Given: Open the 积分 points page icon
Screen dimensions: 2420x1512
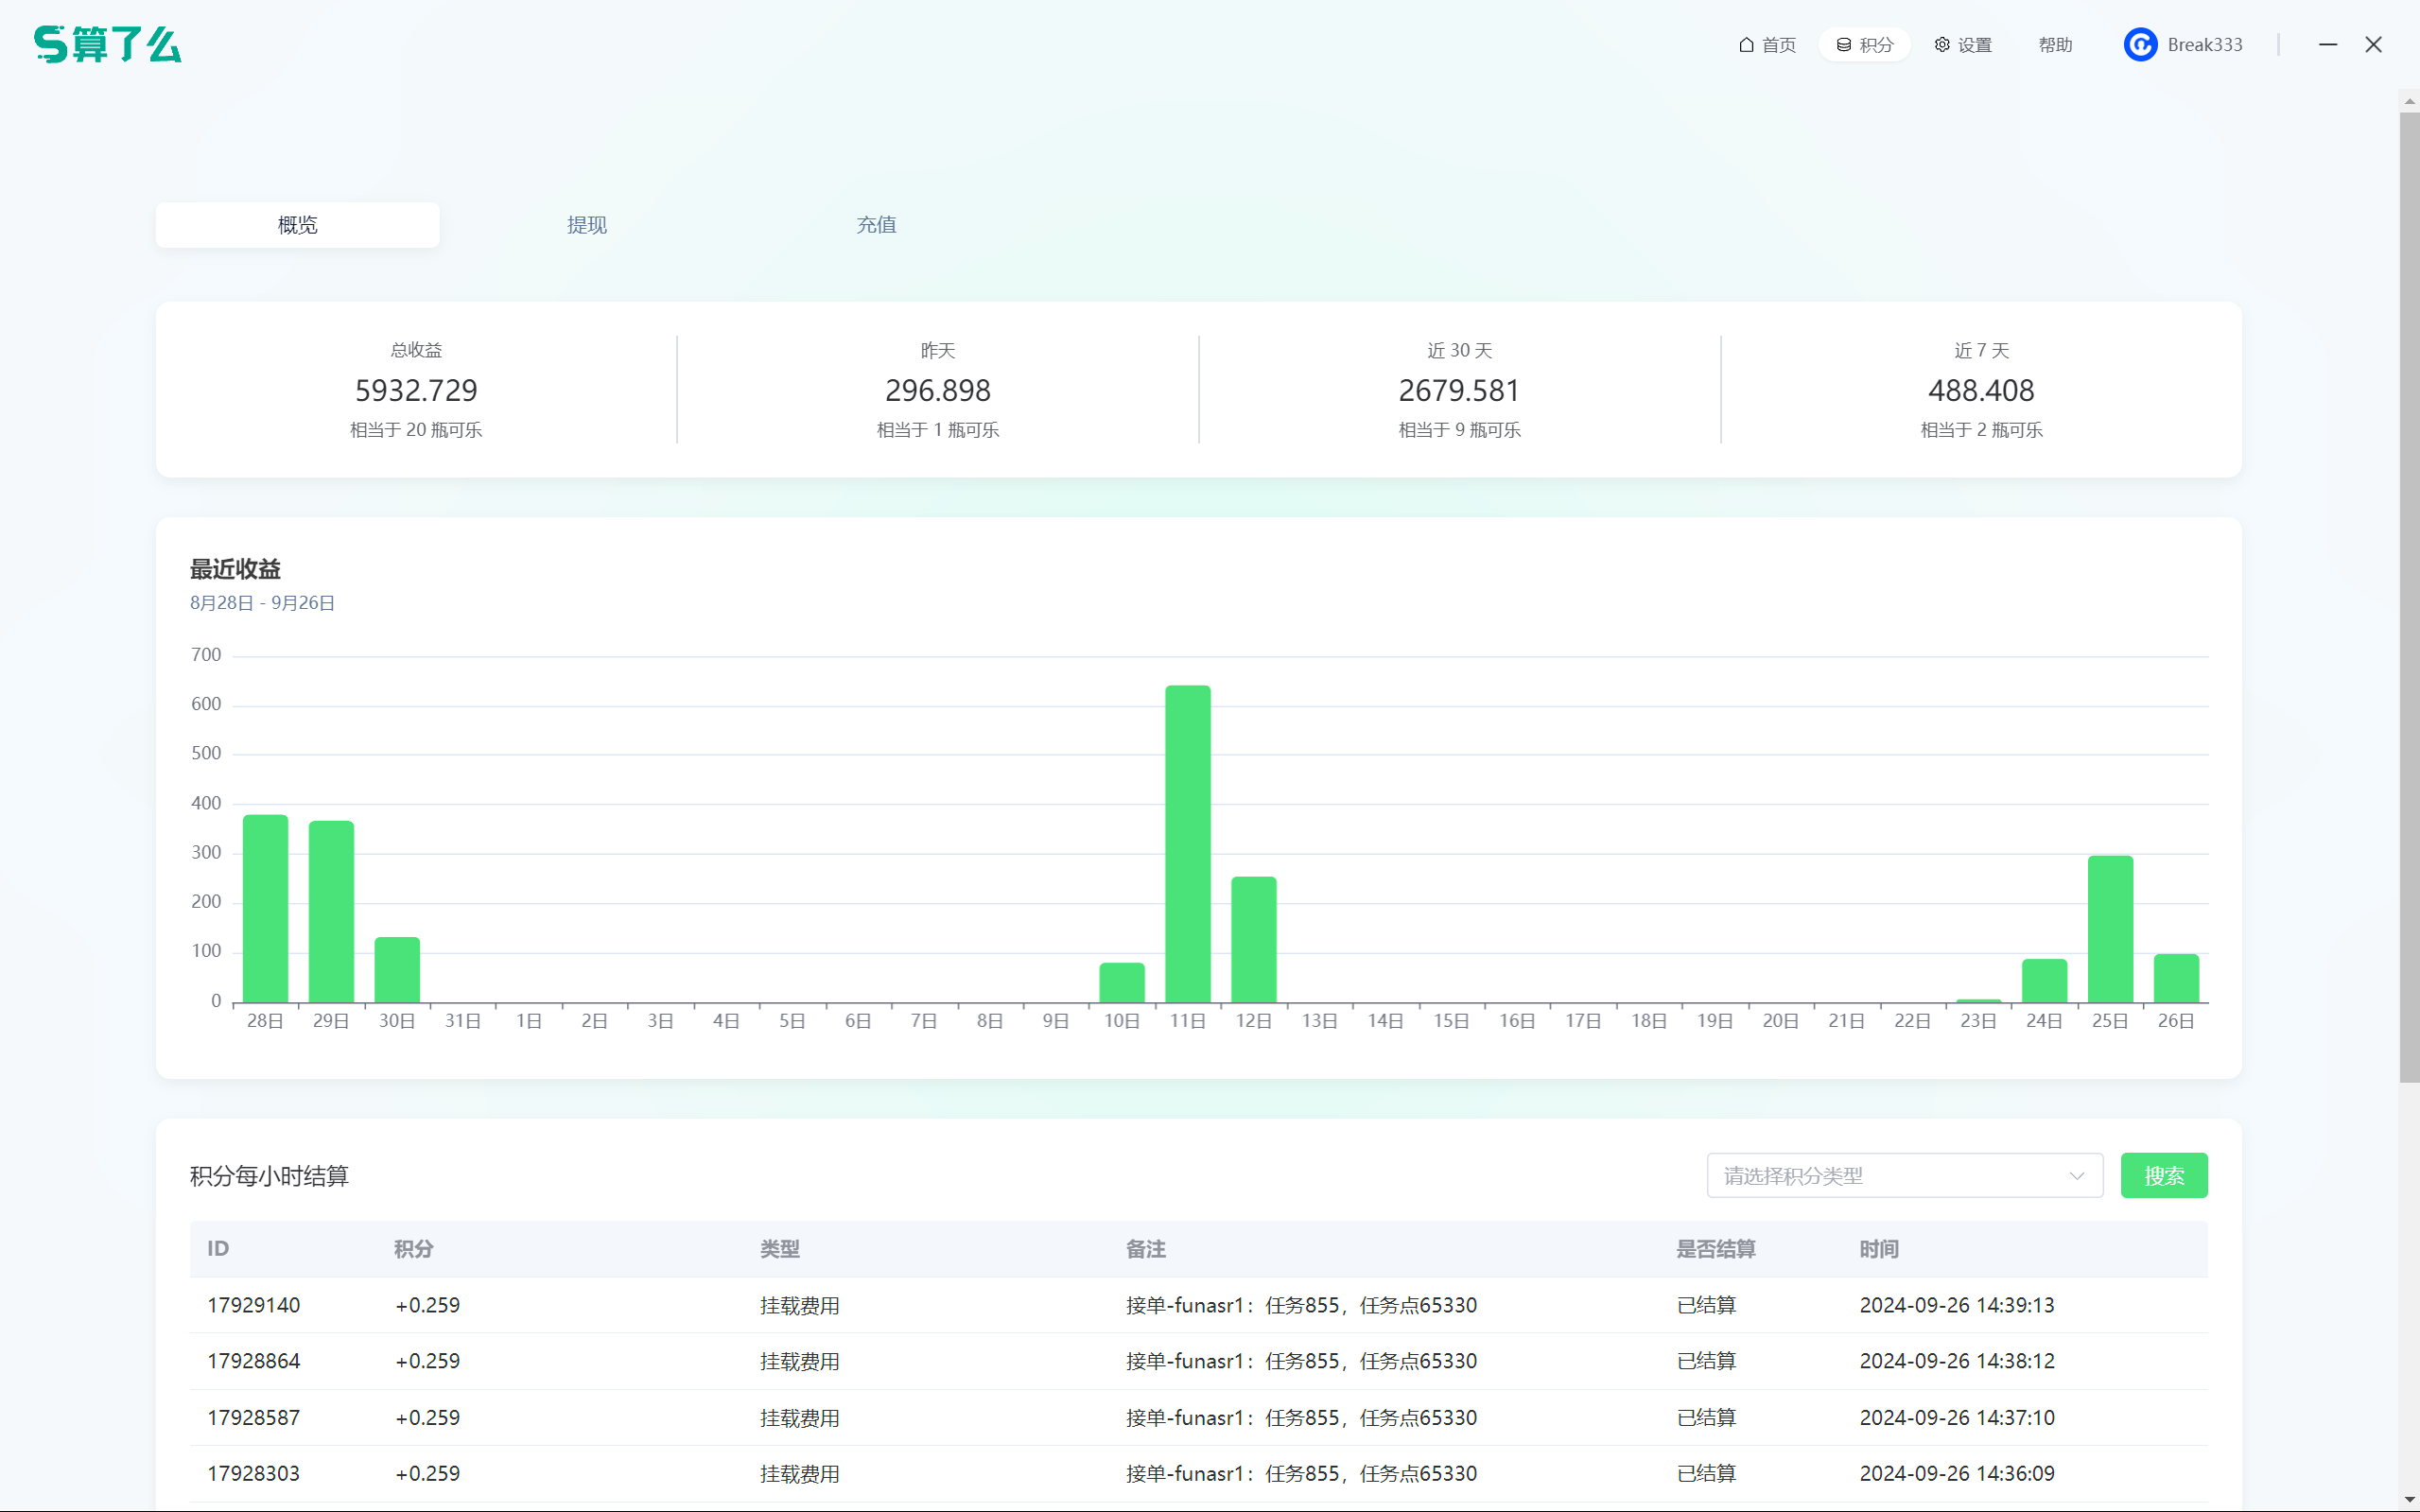Looking at the screenshot, I should click(x=1843, y=45).
